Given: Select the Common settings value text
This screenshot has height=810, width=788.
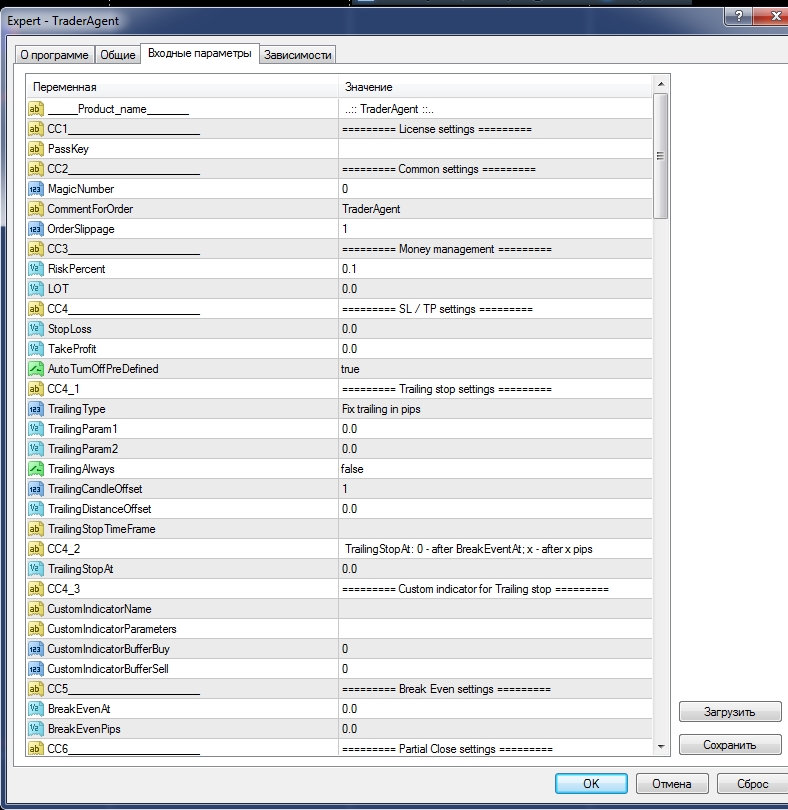Looking at the screenshot, I should [439, 169].
